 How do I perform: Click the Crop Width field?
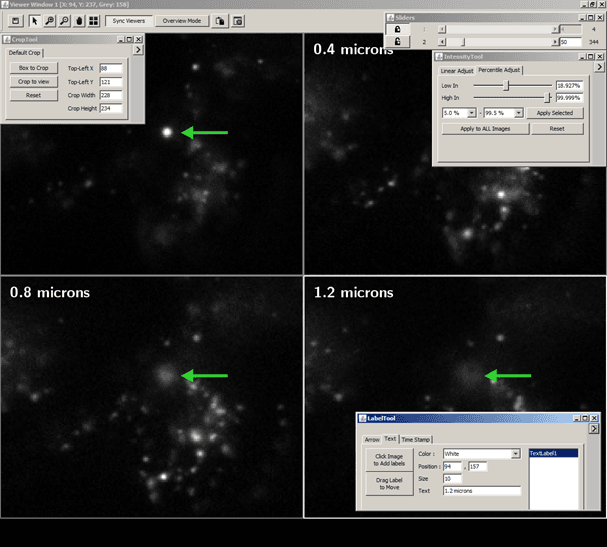111,95
